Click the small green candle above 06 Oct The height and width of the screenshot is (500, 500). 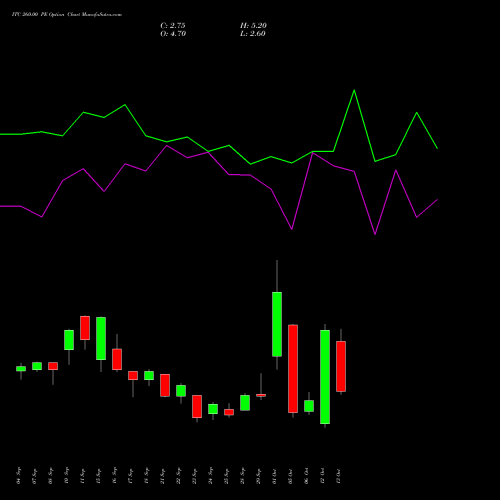(309, 406)
